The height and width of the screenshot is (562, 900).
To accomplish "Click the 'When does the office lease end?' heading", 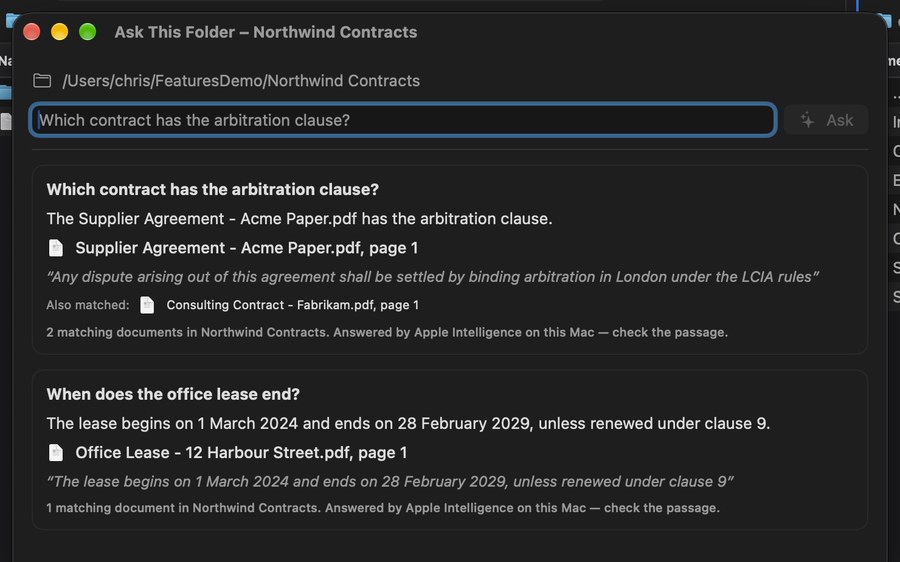I will 173,394.
